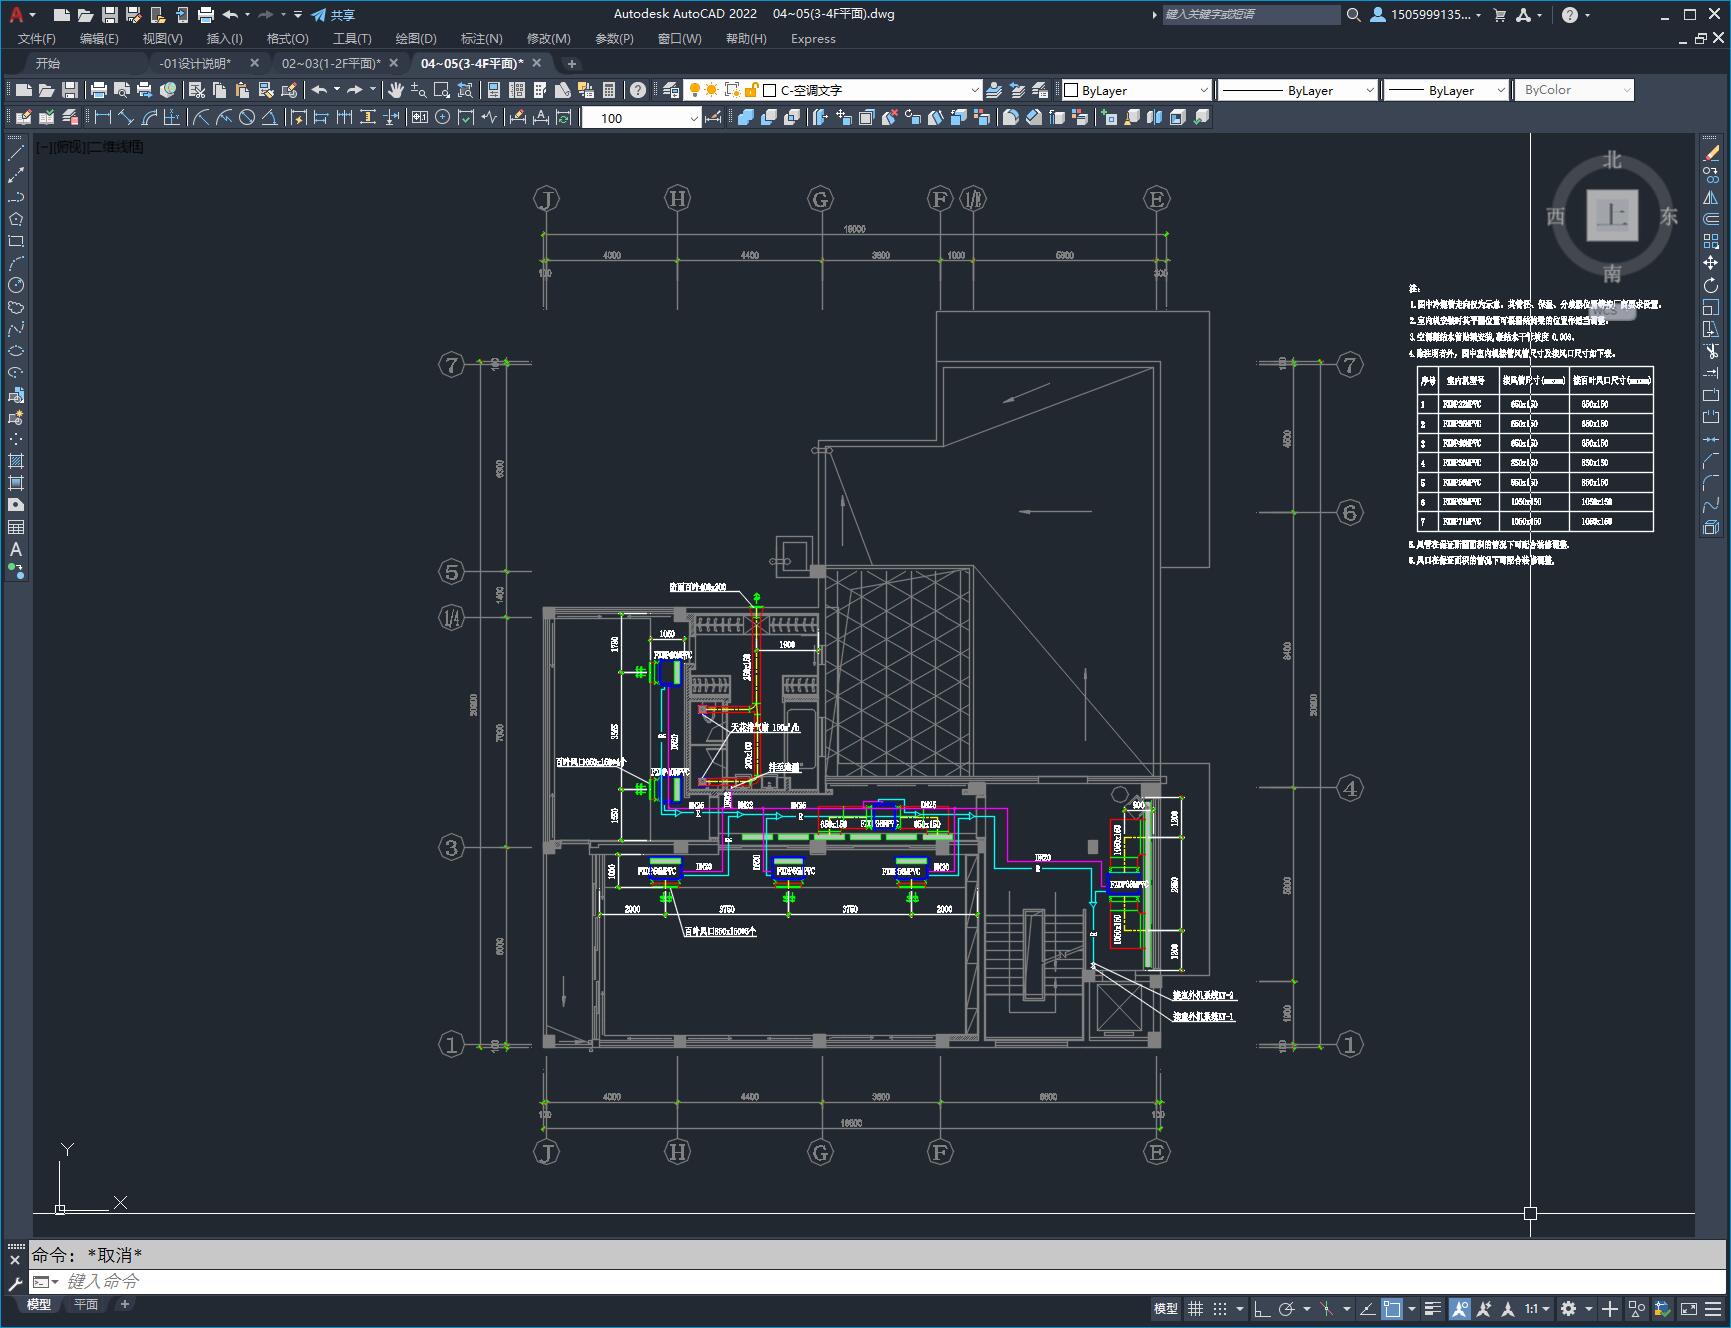Toggle the grid display in status bar
The height and width of the screenshot is (1328, 1731).
[x=1195, y=1309]
